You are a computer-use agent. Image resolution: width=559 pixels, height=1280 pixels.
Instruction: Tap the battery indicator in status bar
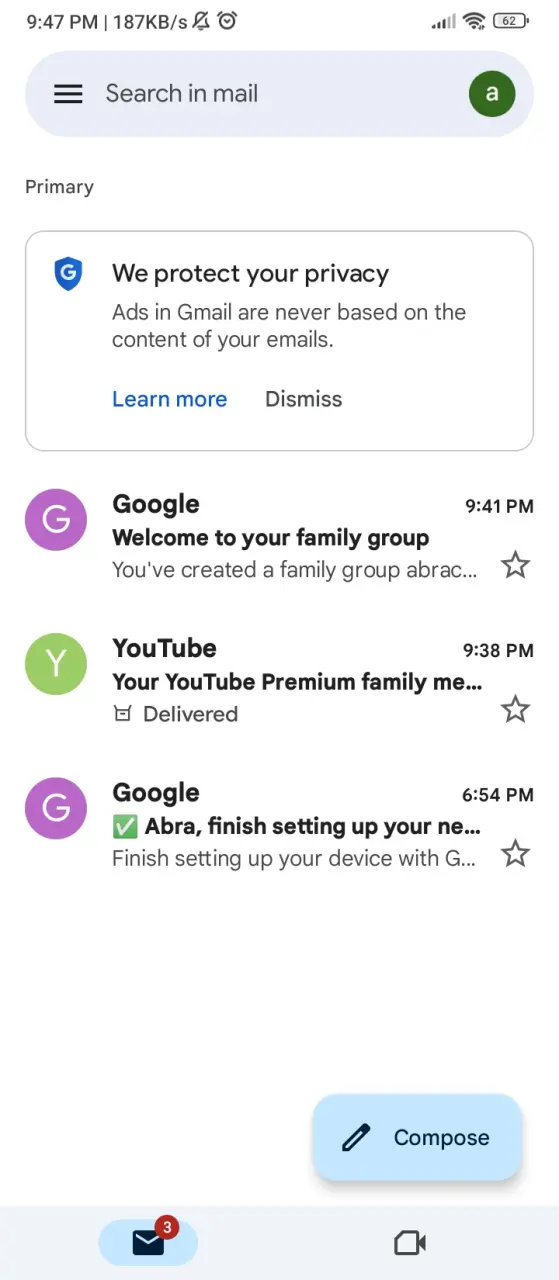click(x=511, y=21)
